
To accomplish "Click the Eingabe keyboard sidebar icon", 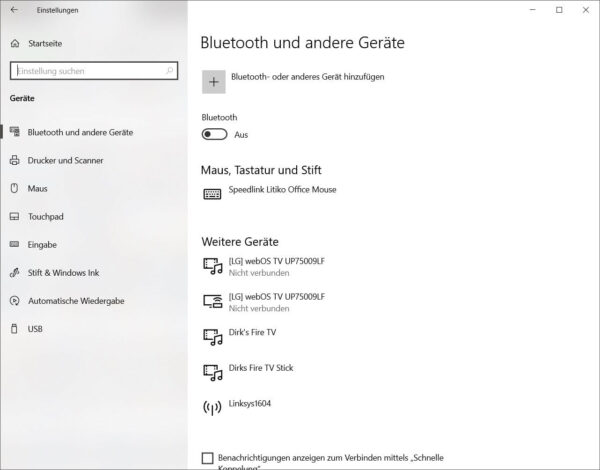I will [x=15, y=244].
